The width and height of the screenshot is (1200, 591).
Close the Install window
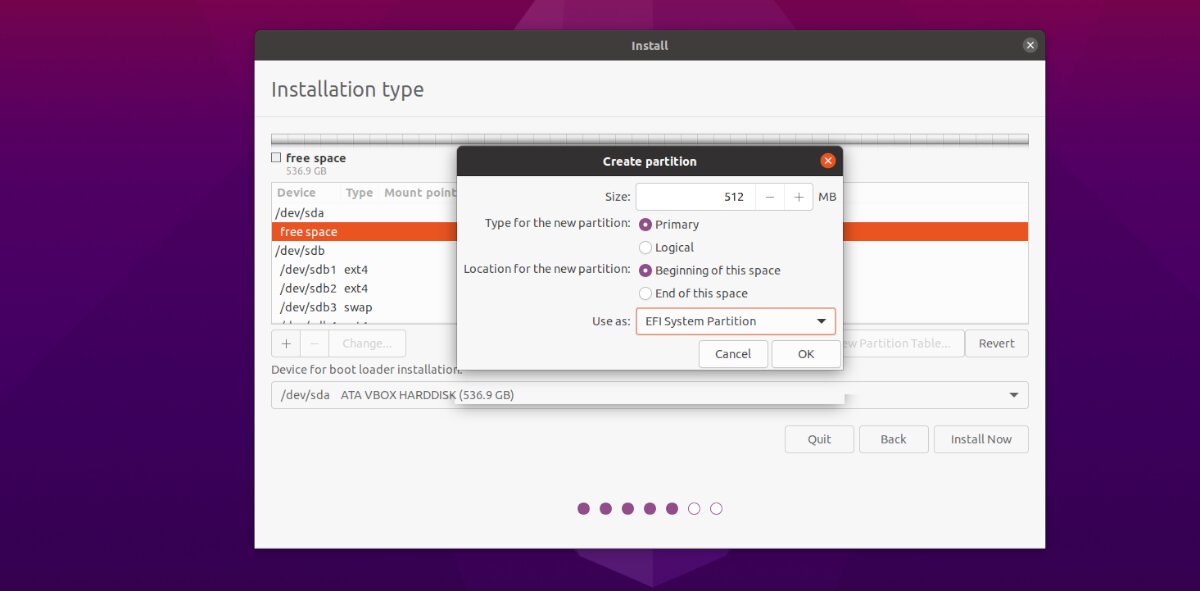click(x=1030, y=45)
